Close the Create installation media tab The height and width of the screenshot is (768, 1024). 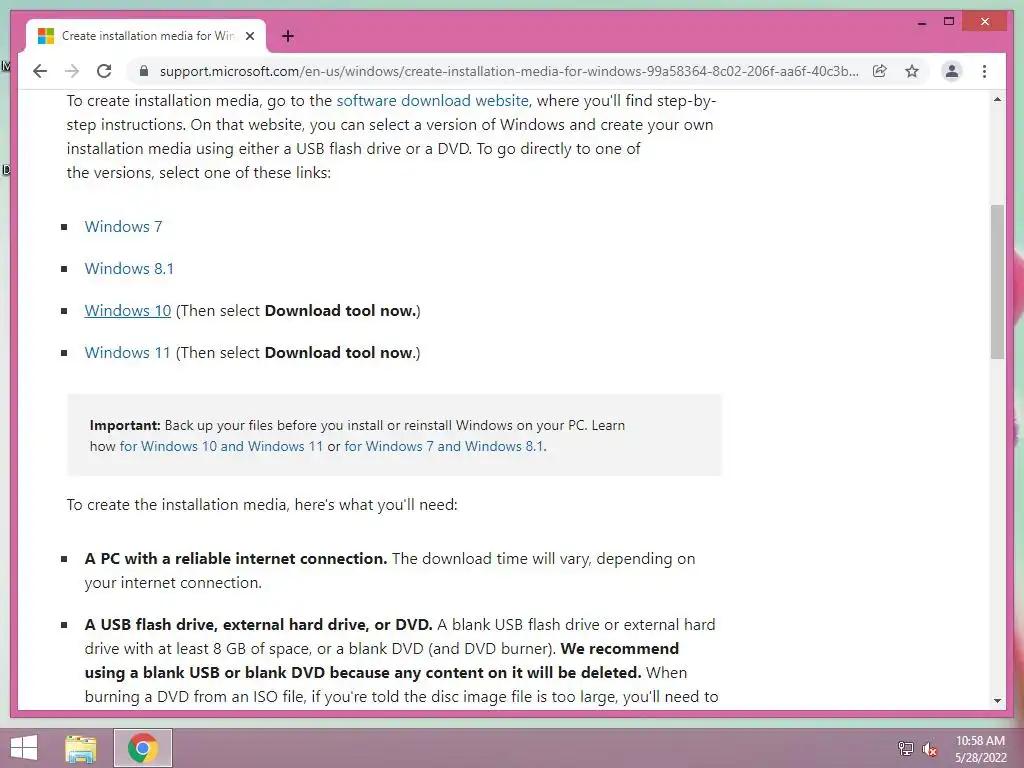[x=249, y=36]
